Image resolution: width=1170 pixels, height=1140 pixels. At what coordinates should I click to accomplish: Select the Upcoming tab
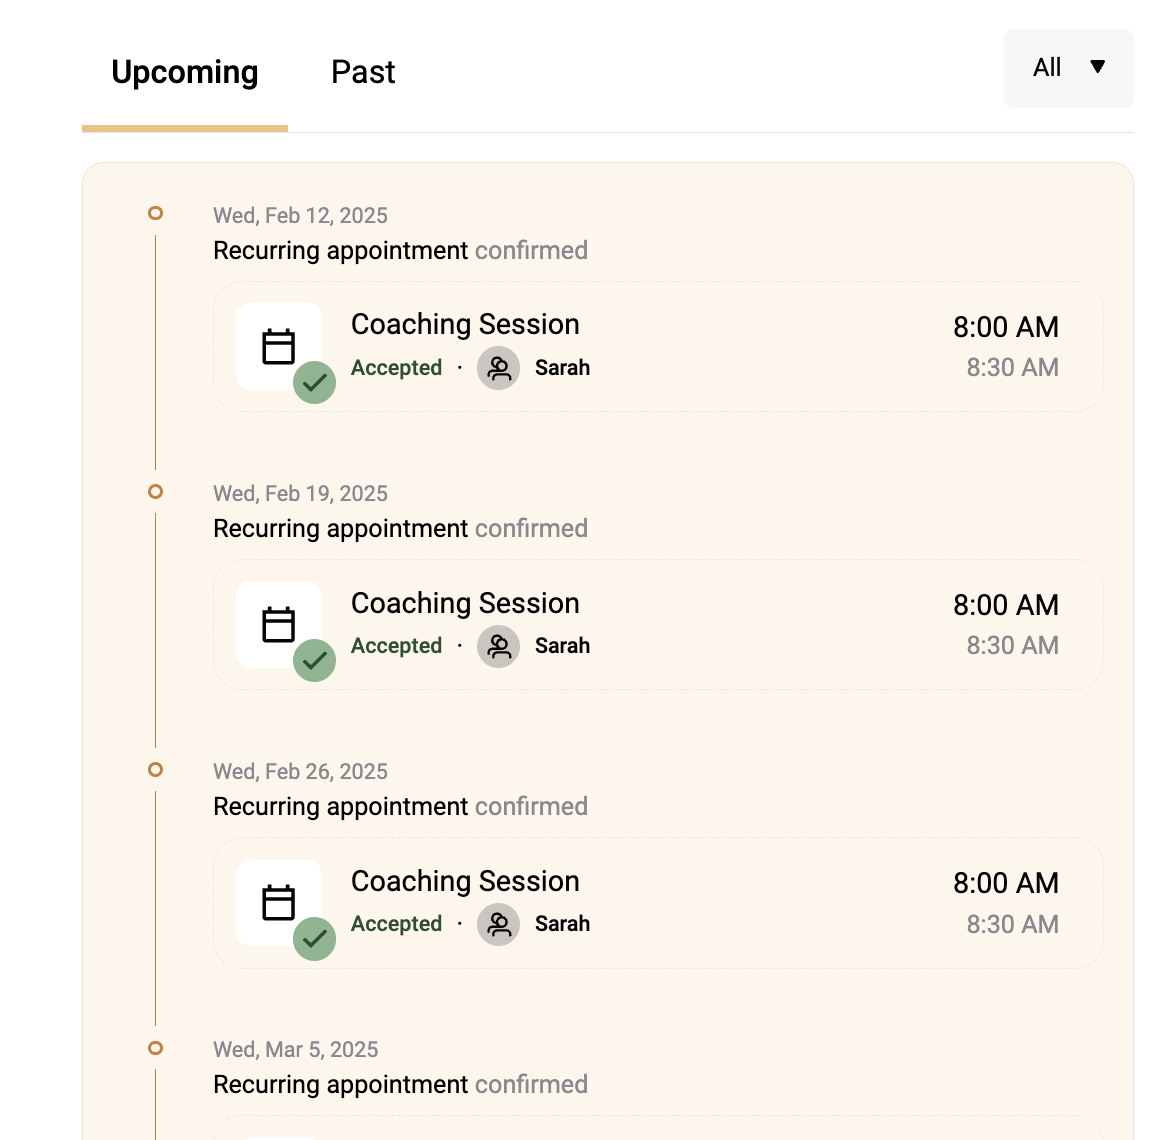point(184,72)
